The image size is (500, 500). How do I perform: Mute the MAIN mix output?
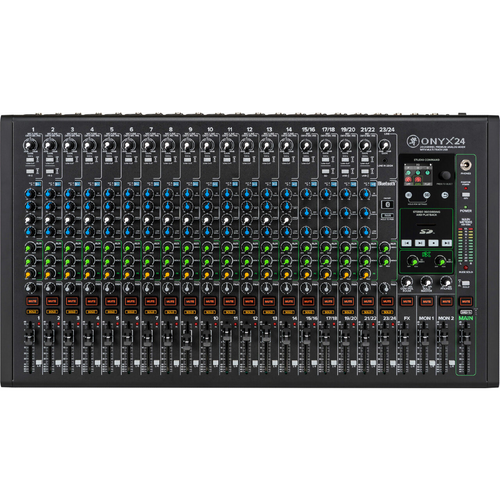click(466, 301)
